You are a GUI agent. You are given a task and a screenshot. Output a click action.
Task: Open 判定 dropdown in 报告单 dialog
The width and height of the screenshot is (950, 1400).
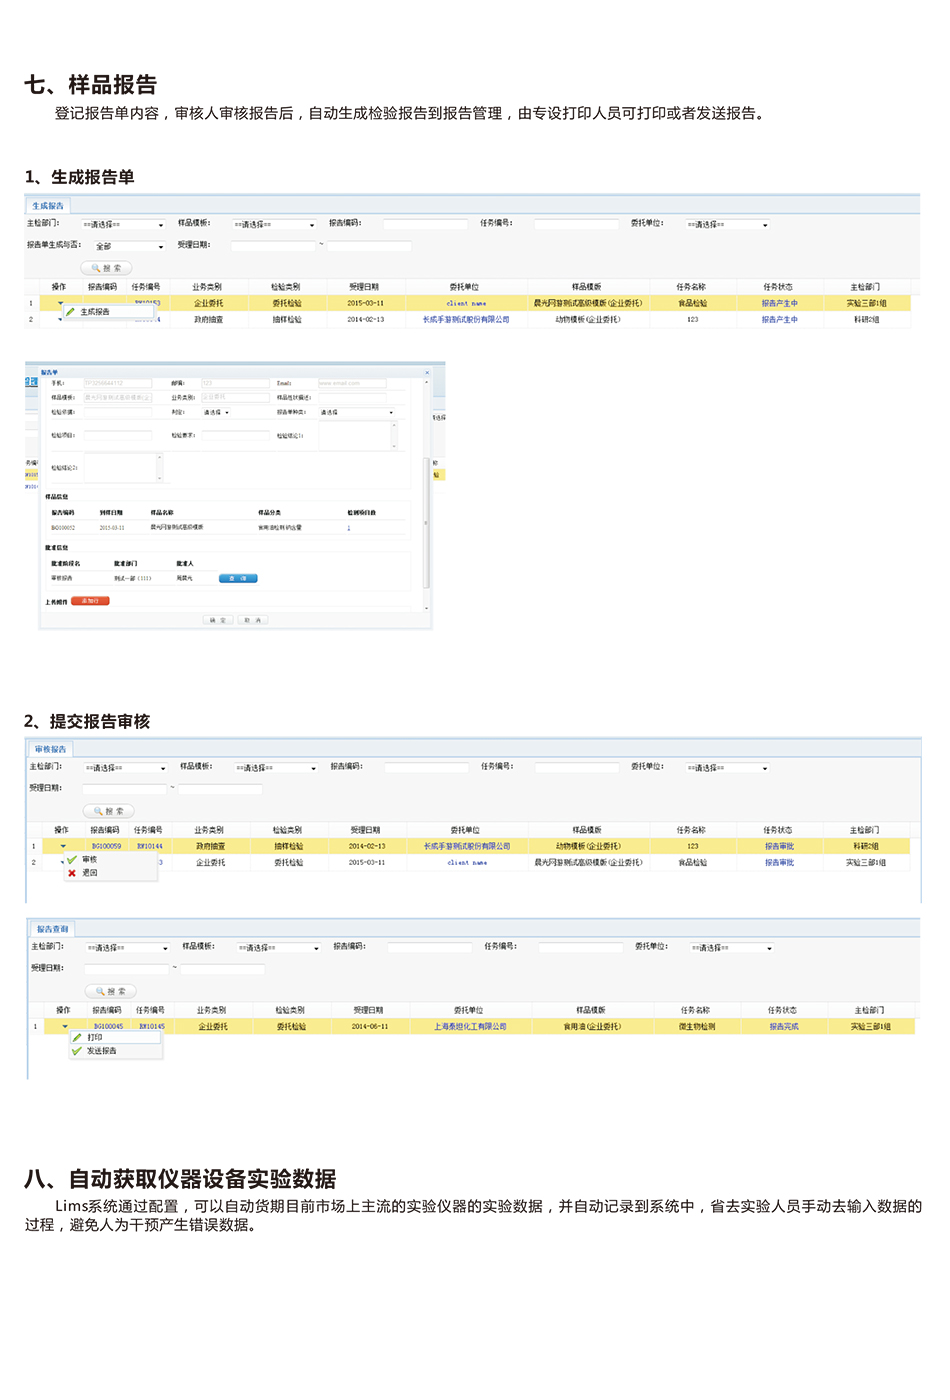pyautogui.click(x=216, y=412)
